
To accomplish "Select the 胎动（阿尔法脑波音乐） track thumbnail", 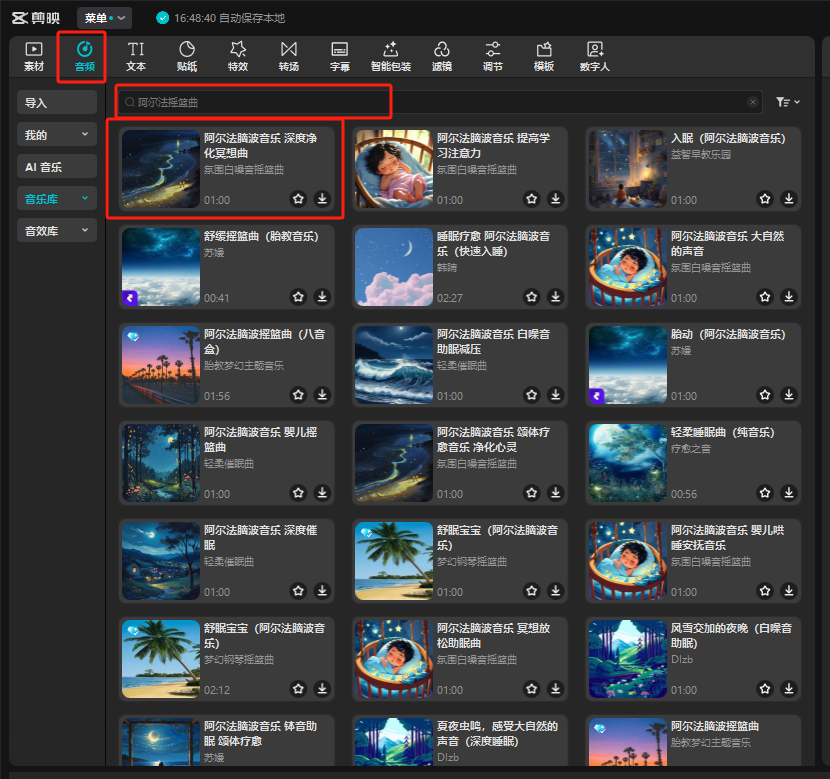I will pos(628,364).
